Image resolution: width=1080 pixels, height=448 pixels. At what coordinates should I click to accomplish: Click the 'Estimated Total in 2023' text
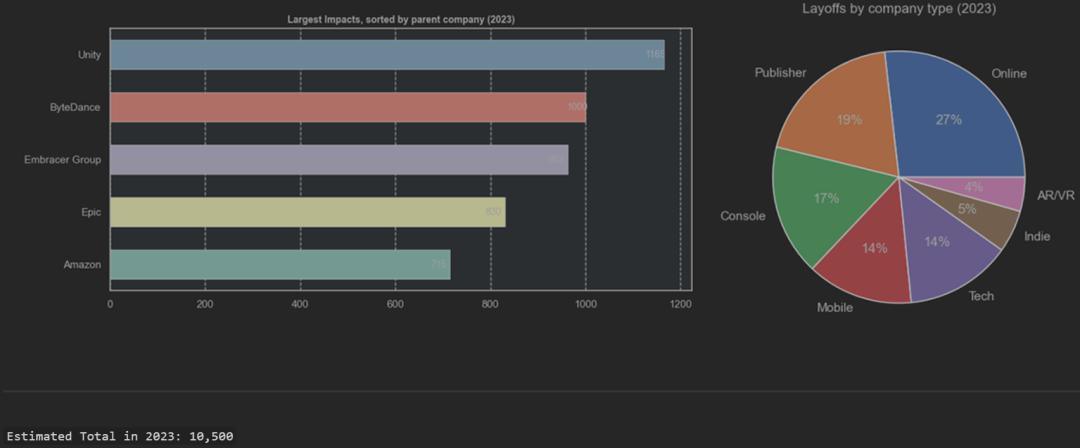(x=120, y=436)
